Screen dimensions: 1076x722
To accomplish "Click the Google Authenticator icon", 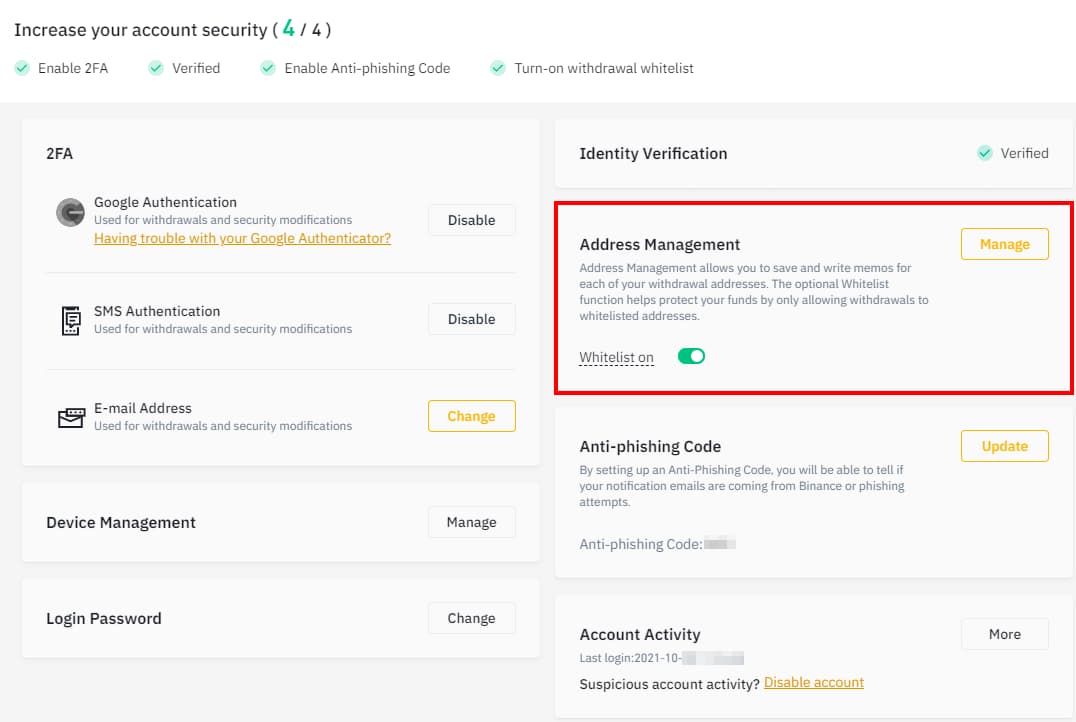I will click(x=70, y=213).
